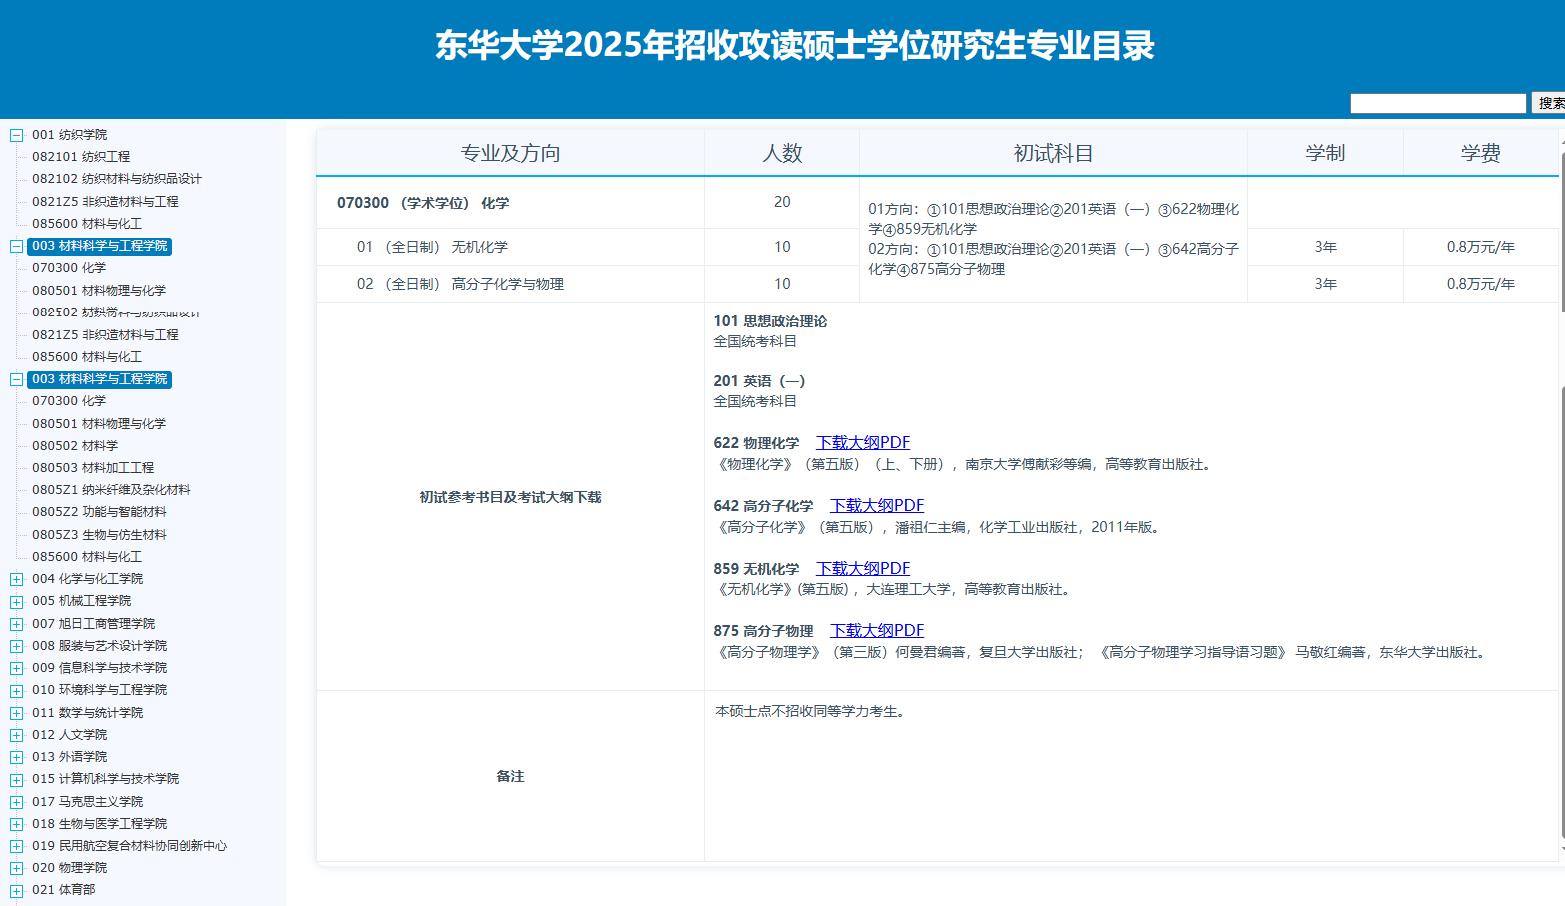
Task: Expand the 008 服装与艺术设计学院 node
Action: pyautogui.click(x=16, y=646)
